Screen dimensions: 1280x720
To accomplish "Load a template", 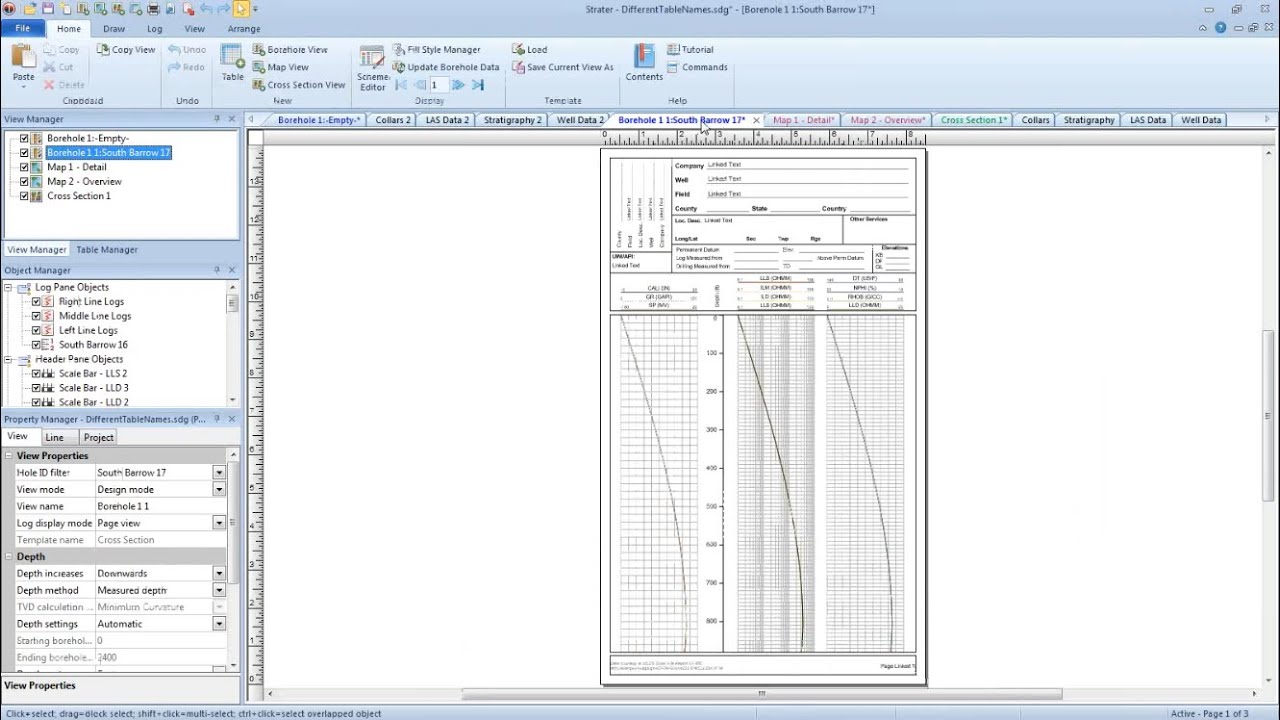I will click(x=530, y=49).
